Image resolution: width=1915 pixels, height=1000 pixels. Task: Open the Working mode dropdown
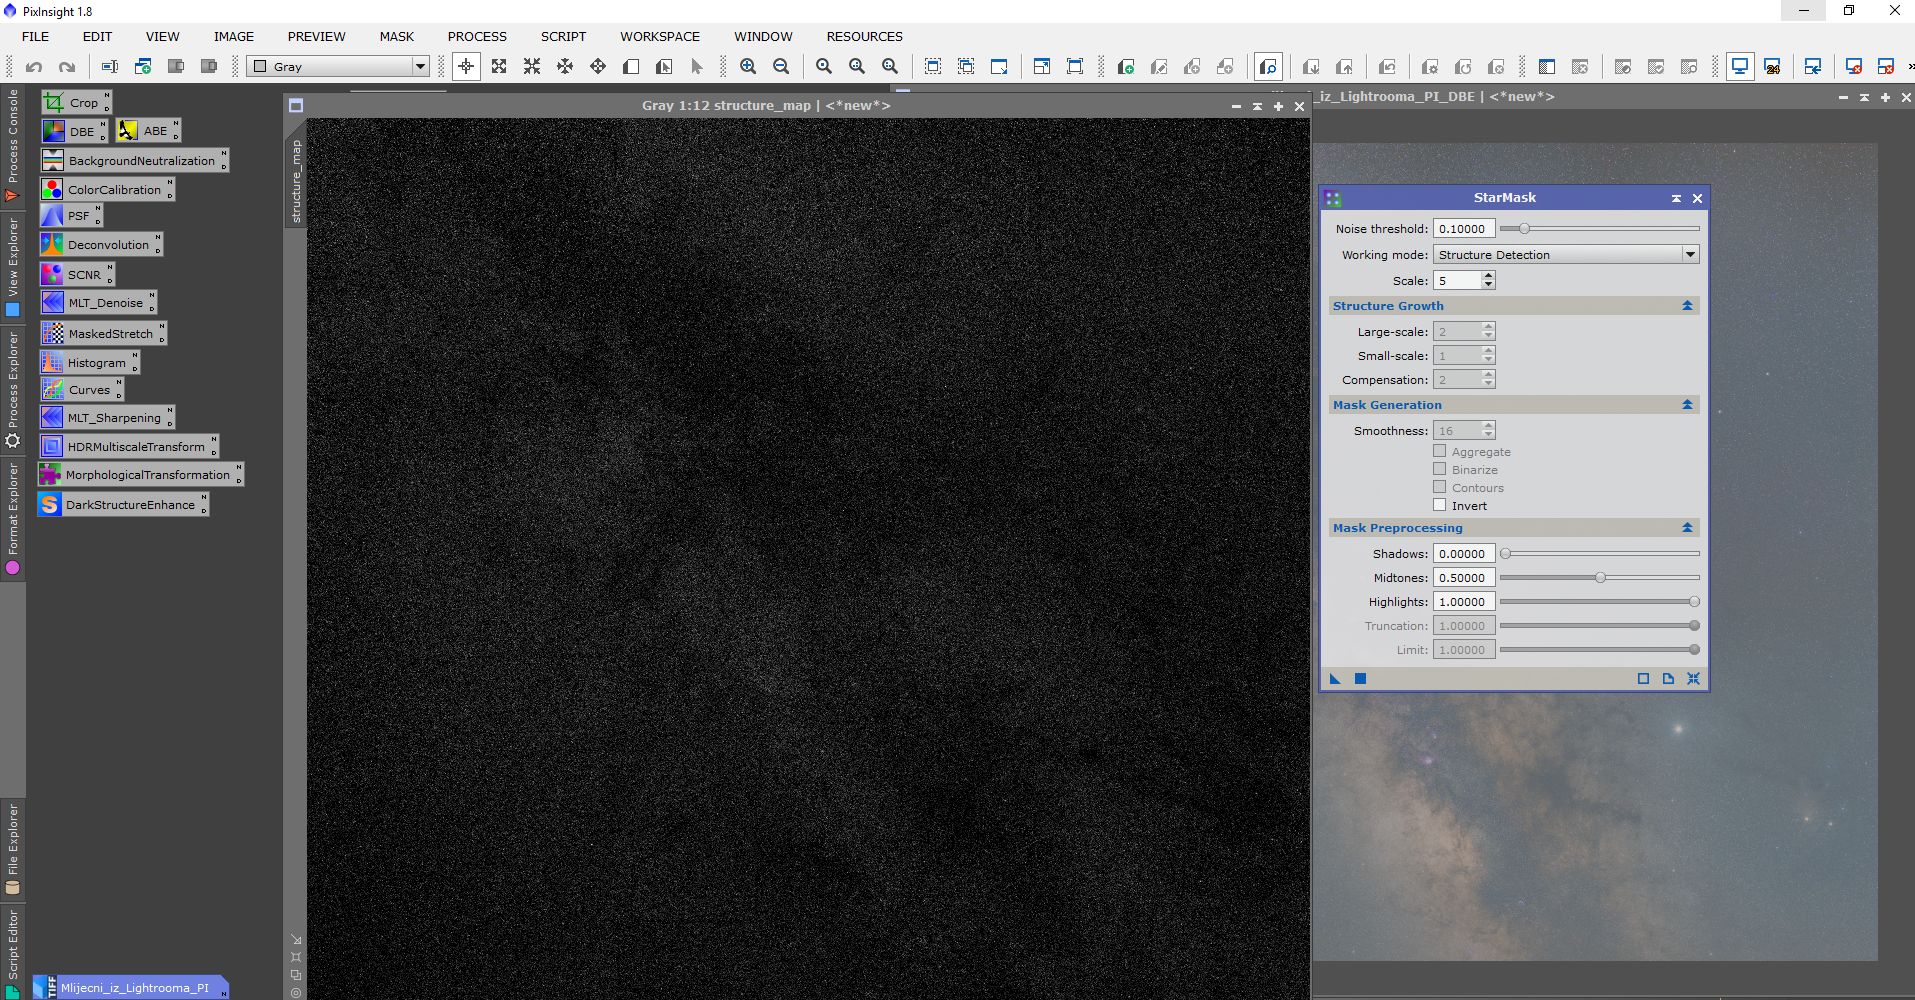click(x=1565, y=255)
